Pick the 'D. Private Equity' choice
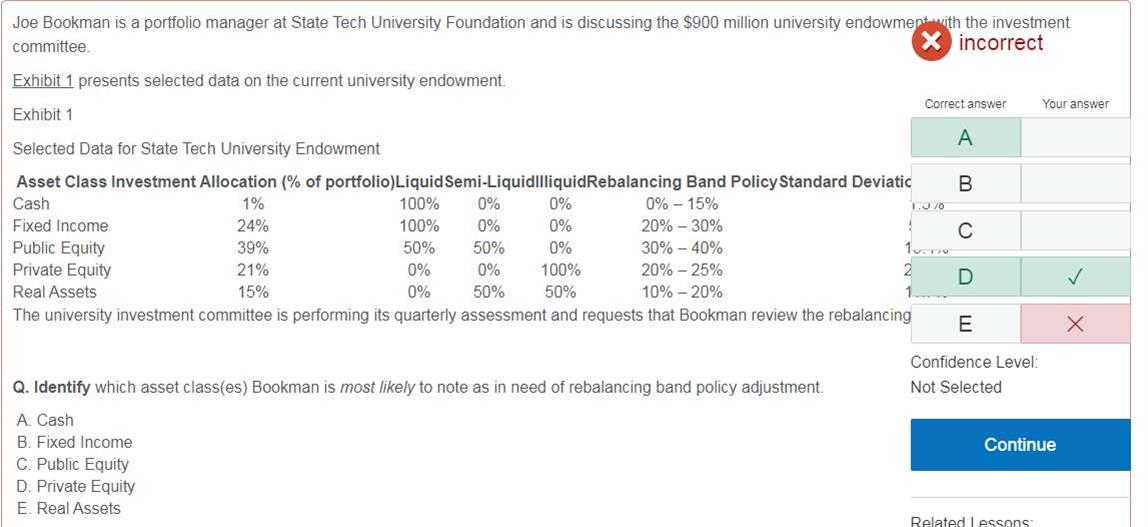Image resolution: width=1148 pixels, height=527 pixels. (x=76, y=486)
